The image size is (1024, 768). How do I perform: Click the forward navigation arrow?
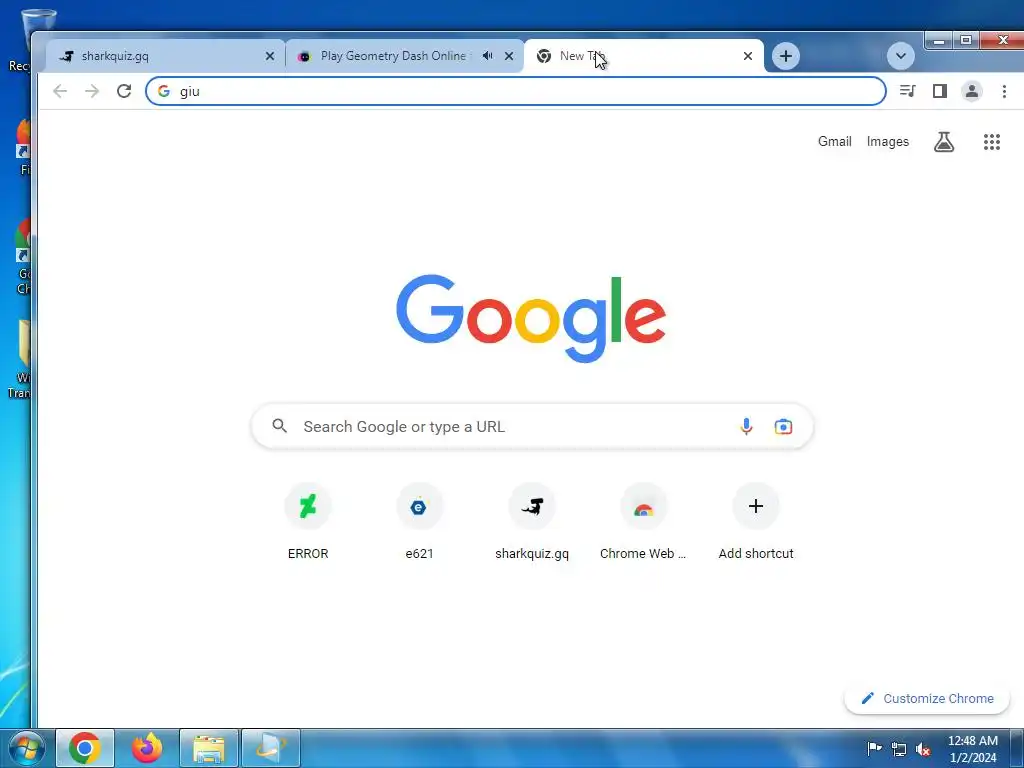click(92, 91)
